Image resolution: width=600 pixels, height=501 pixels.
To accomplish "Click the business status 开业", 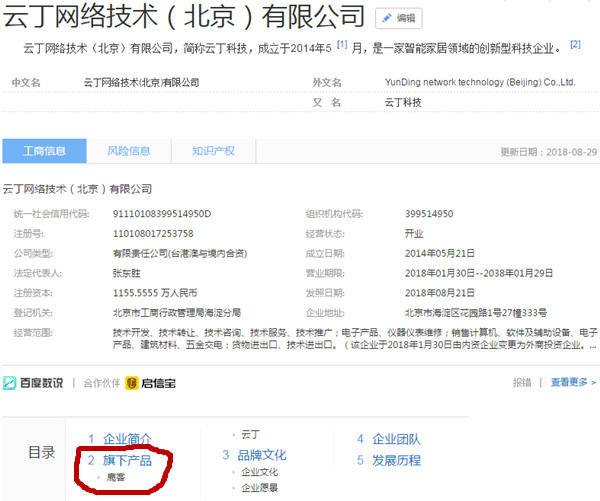I will coord(414,233).
